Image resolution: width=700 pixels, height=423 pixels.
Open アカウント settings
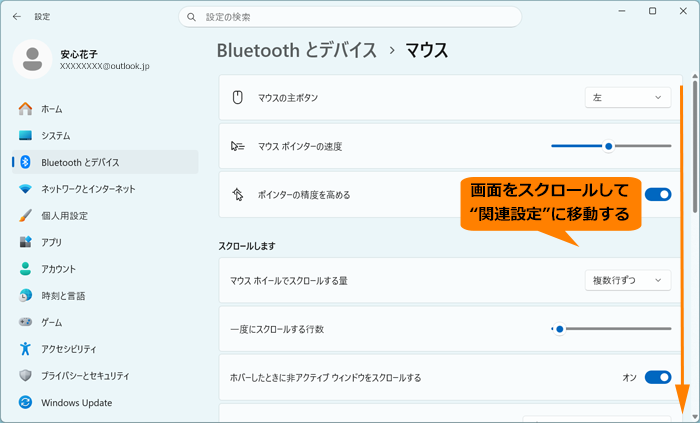coord(105,269)
